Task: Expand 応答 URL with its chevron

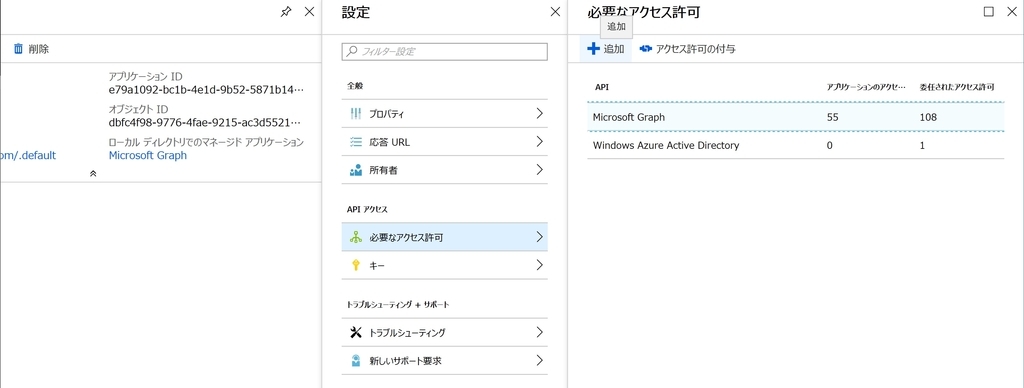Action: point(539,142)
